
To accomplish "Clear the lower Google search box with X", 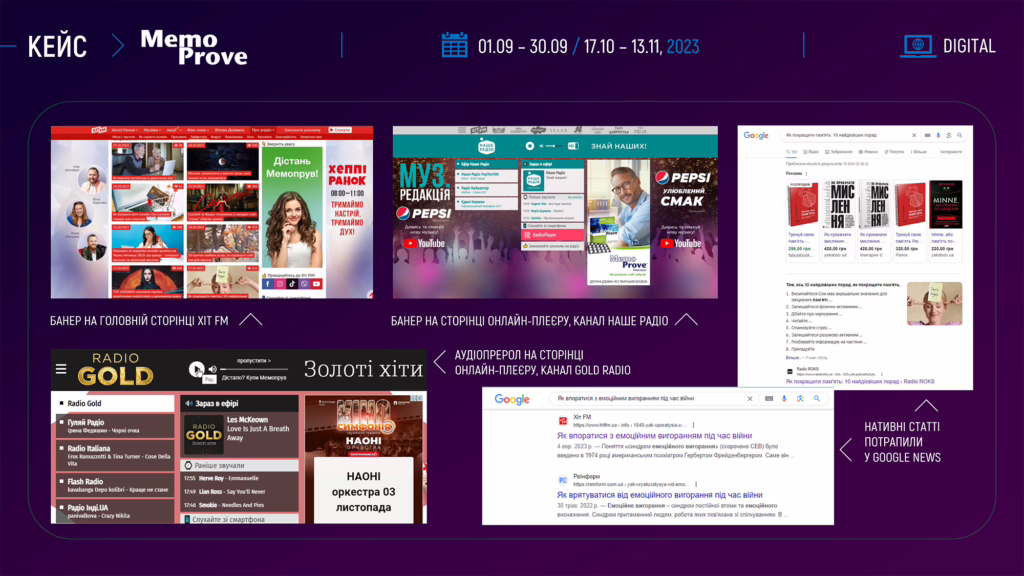I will point(749,400).
